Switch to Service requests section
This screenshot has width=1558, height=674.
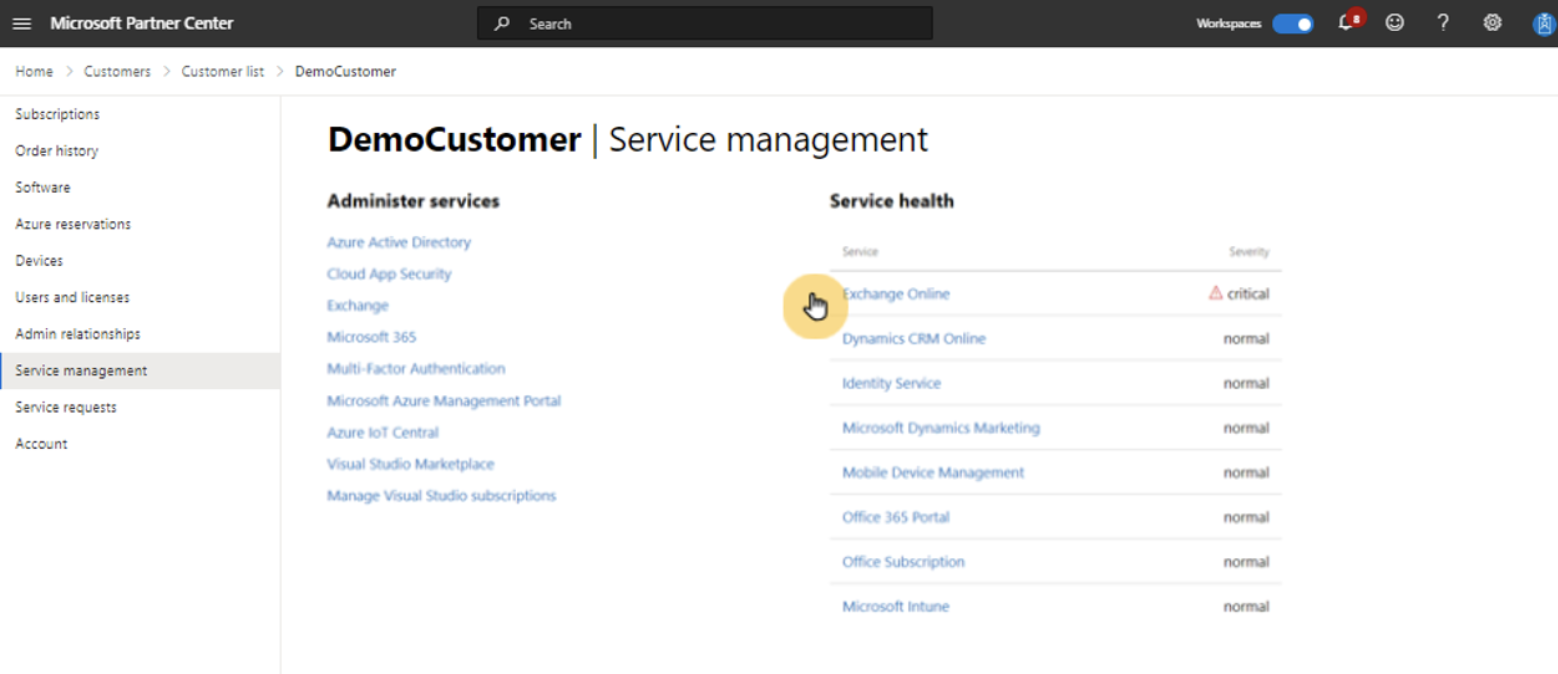tap(65, 406)
